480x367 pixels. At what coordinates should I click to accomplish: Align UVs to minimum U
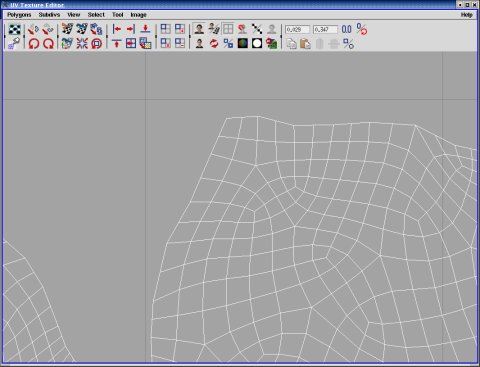click(117, 29)
